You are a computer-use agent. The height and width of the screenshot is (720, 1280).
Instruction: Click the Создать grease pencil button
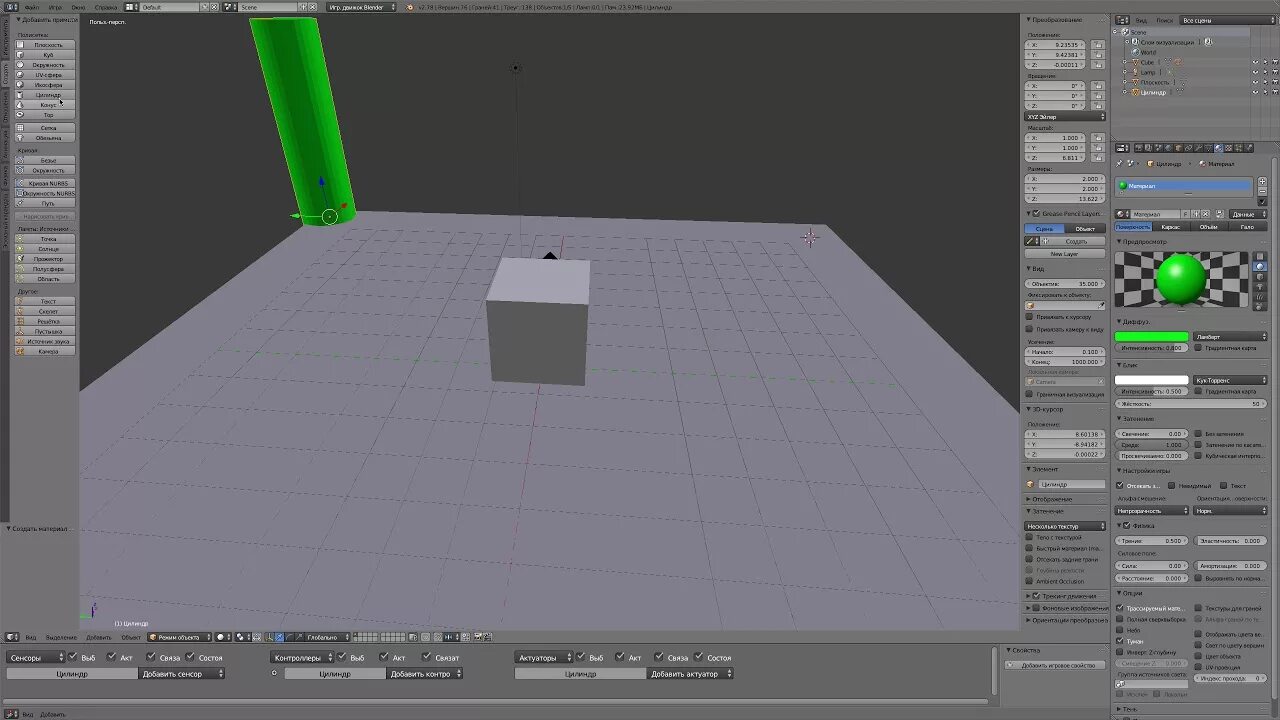1076,241
